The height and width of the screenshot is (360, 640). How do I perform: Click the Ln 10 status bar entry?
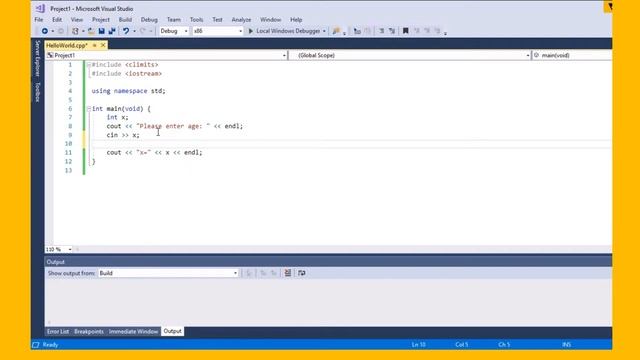pos(418,345)
